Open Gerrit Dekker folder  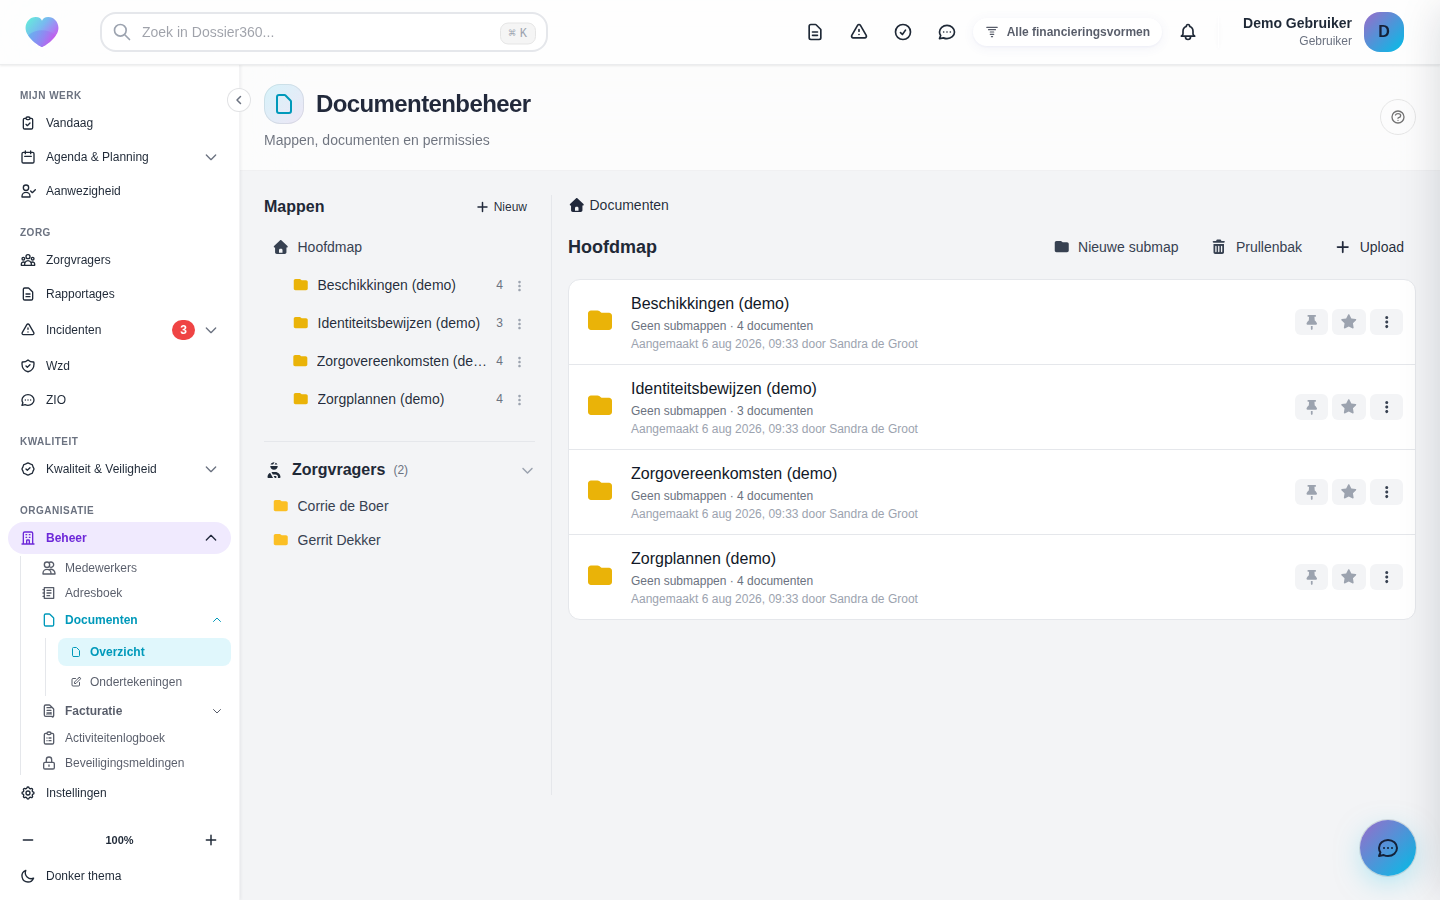pyautogui.click(x=399, y=540)
